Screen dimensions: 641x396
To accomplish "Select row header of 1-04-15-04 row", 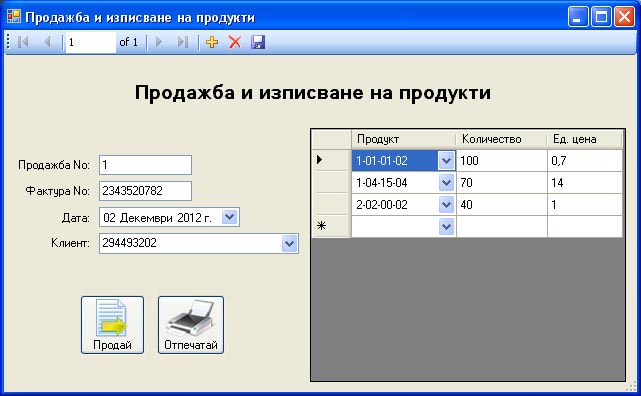I will (x=331, y=183).
